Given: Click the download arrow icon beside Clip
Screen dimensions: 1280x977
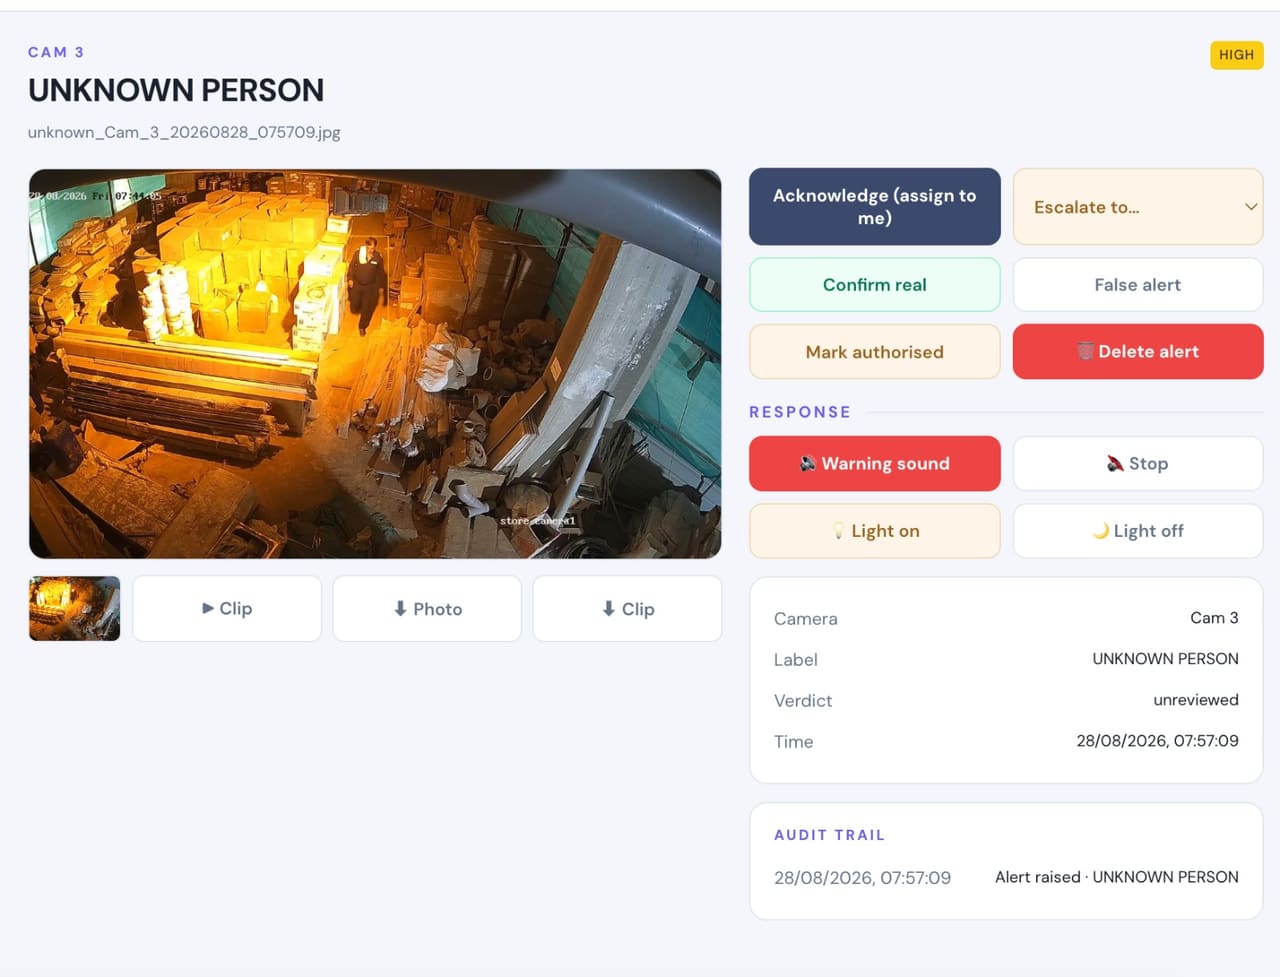Looking at the screenshot, I should click(608, 608).
